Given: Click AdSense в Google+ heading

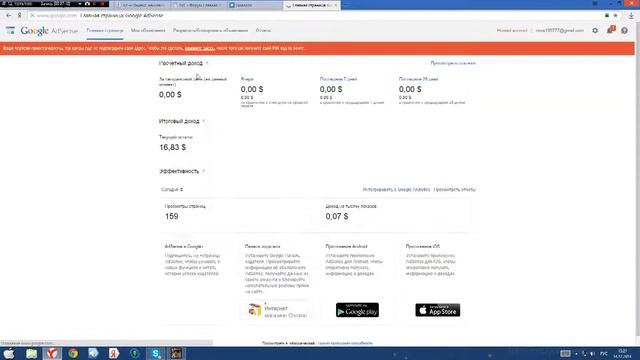Looking at the screenshot, I should (x=184, y=247).
